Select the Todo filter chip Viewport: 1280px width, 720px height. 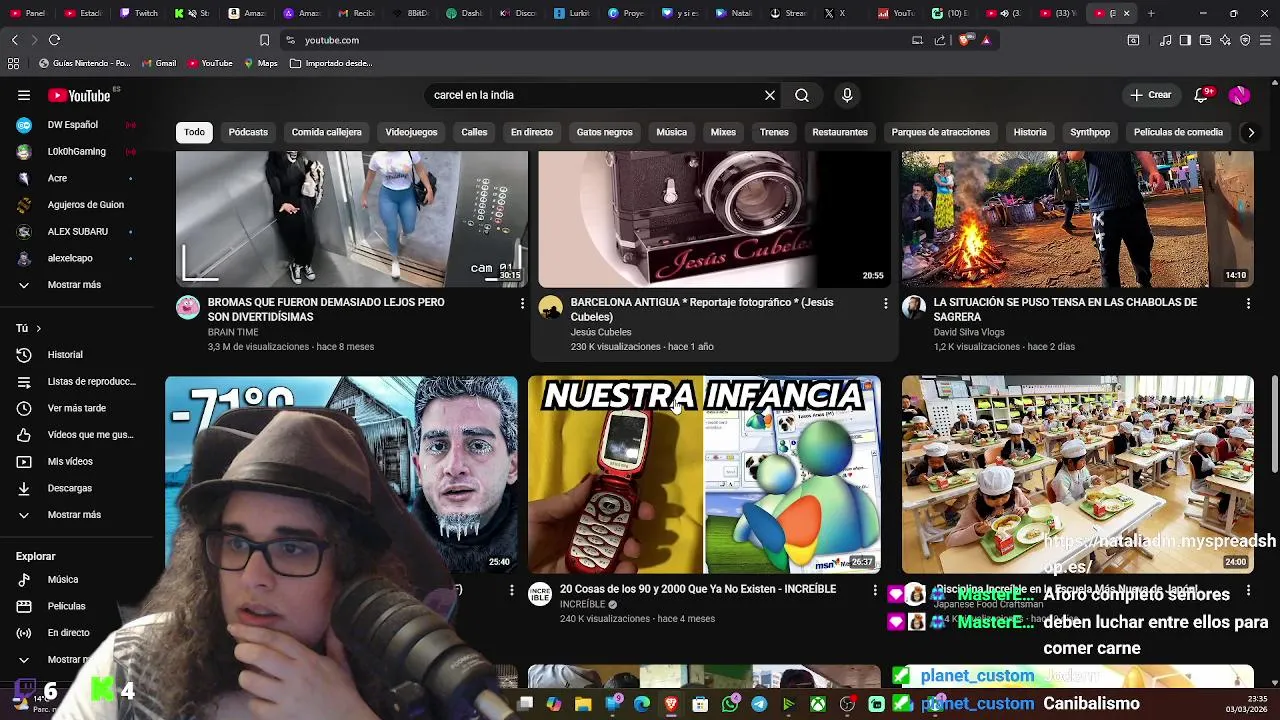click(194, 132)
